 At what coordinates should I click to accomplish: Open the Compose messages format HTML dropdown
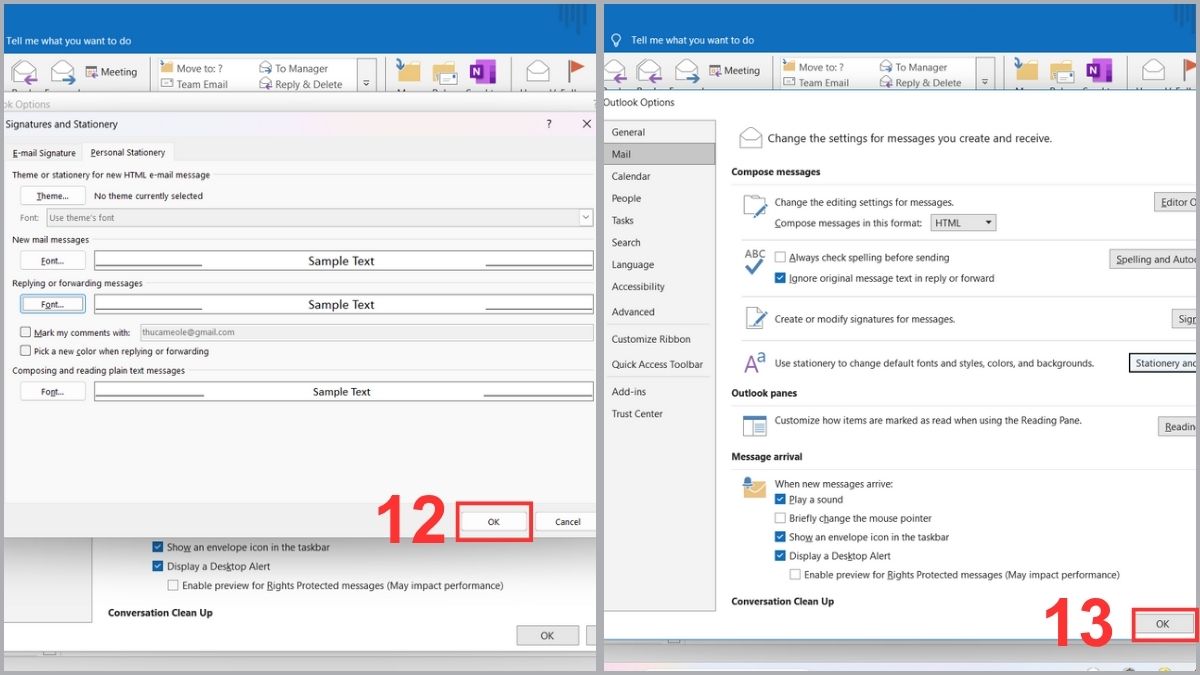[963, 223]
